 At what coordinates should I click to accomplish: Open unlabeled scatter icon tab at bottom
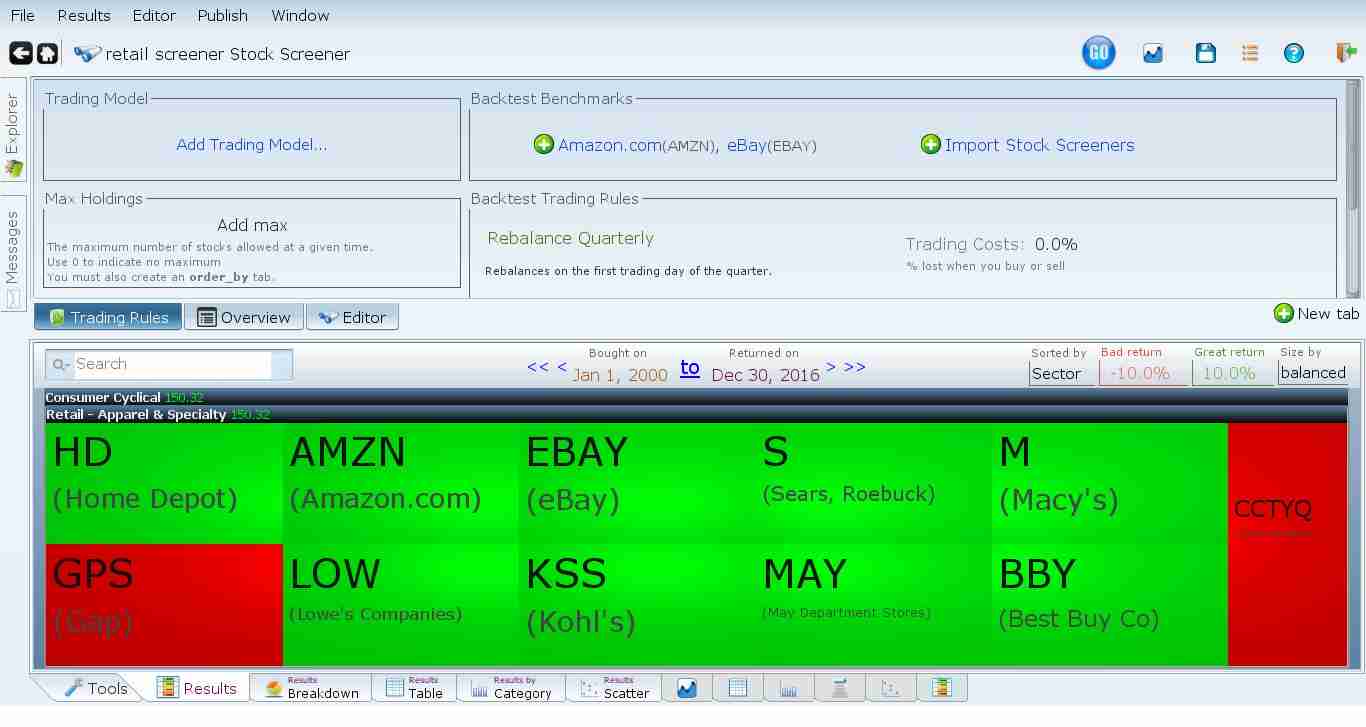tap(891, 688)
